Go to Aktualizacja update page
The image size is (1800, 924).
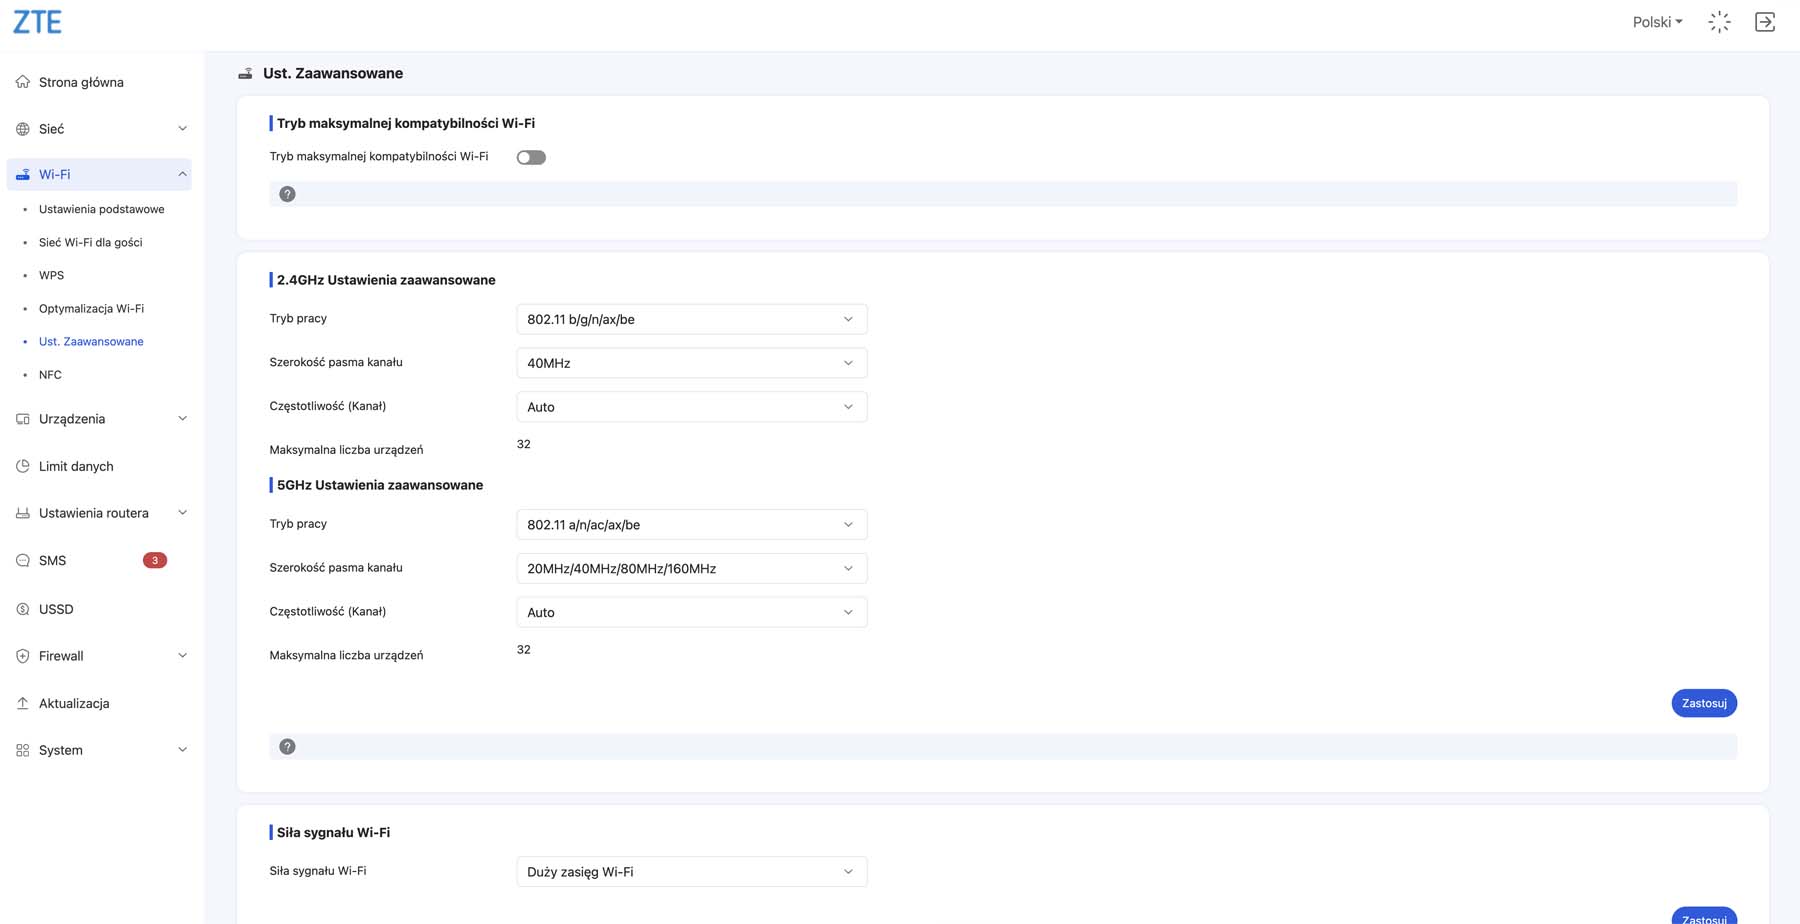[x=74, y=703]
